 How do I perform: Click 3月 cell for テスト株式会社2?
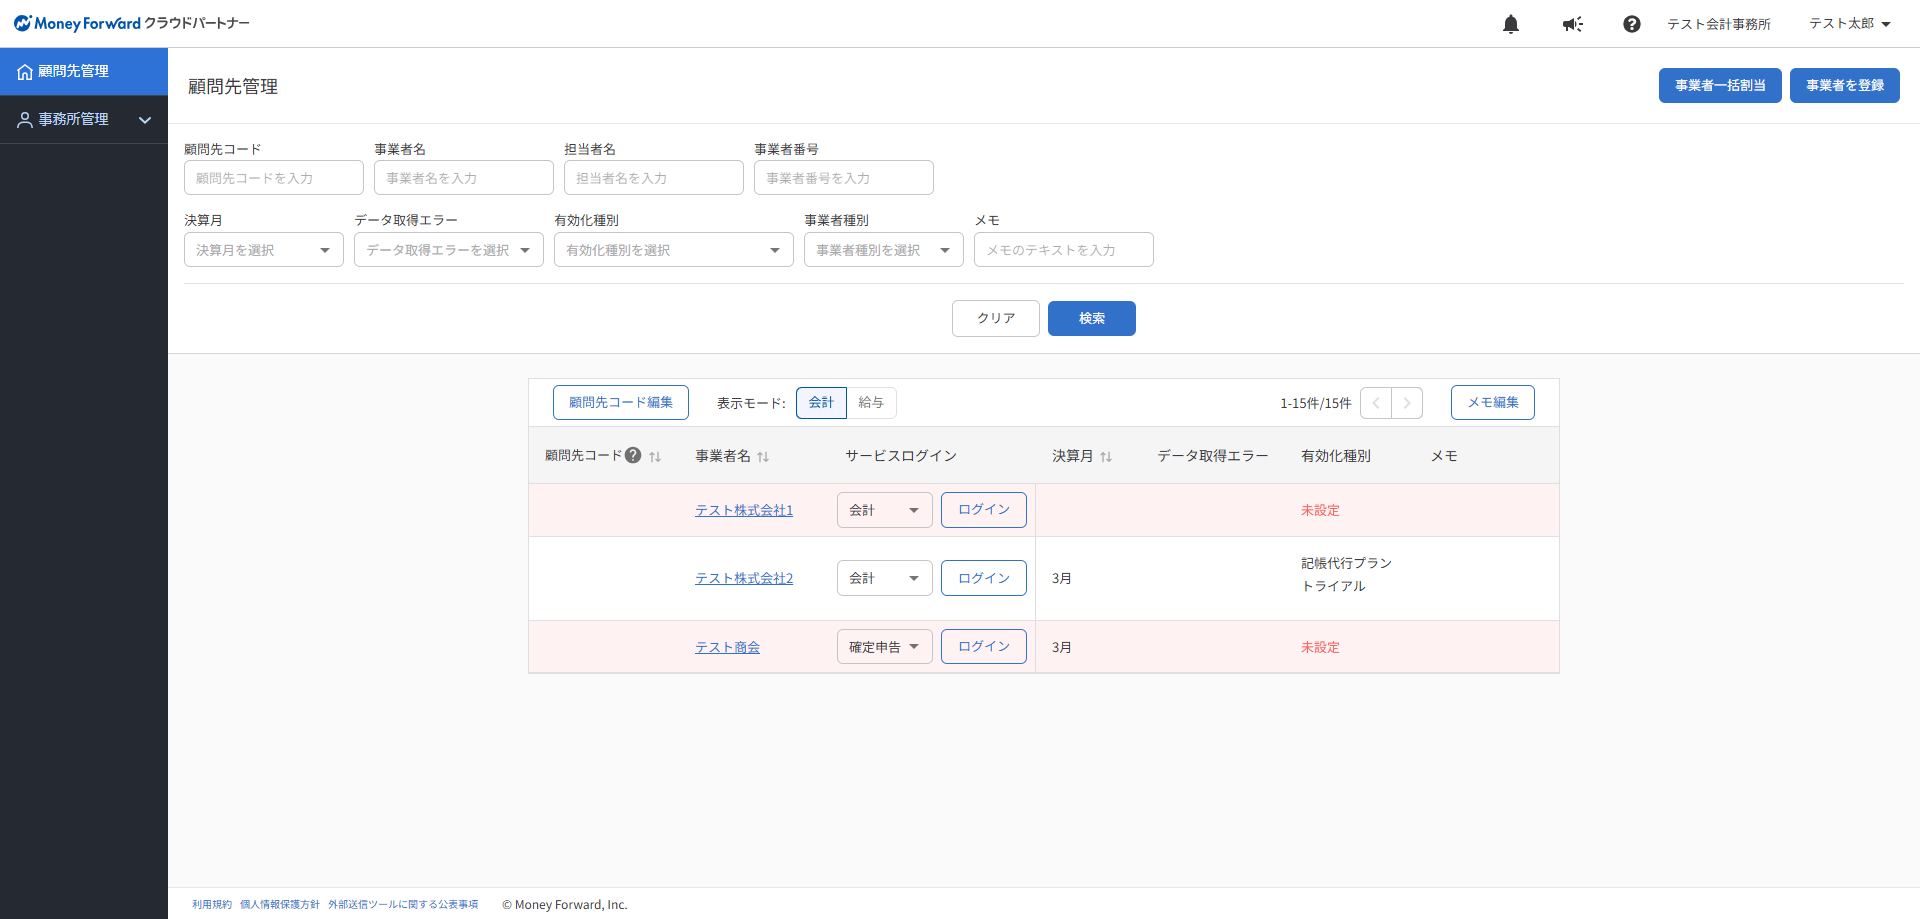pyautogui.click(x=1062, y=578)
